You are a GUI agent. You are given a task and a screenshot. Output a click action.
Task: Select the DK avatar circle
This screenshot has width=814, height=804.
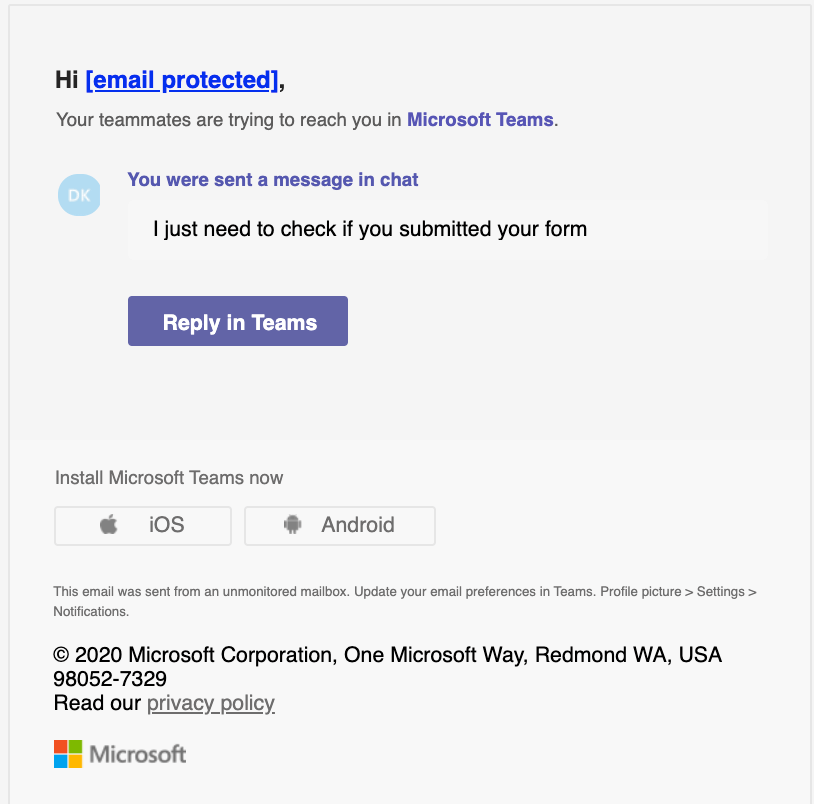[79, 195]
